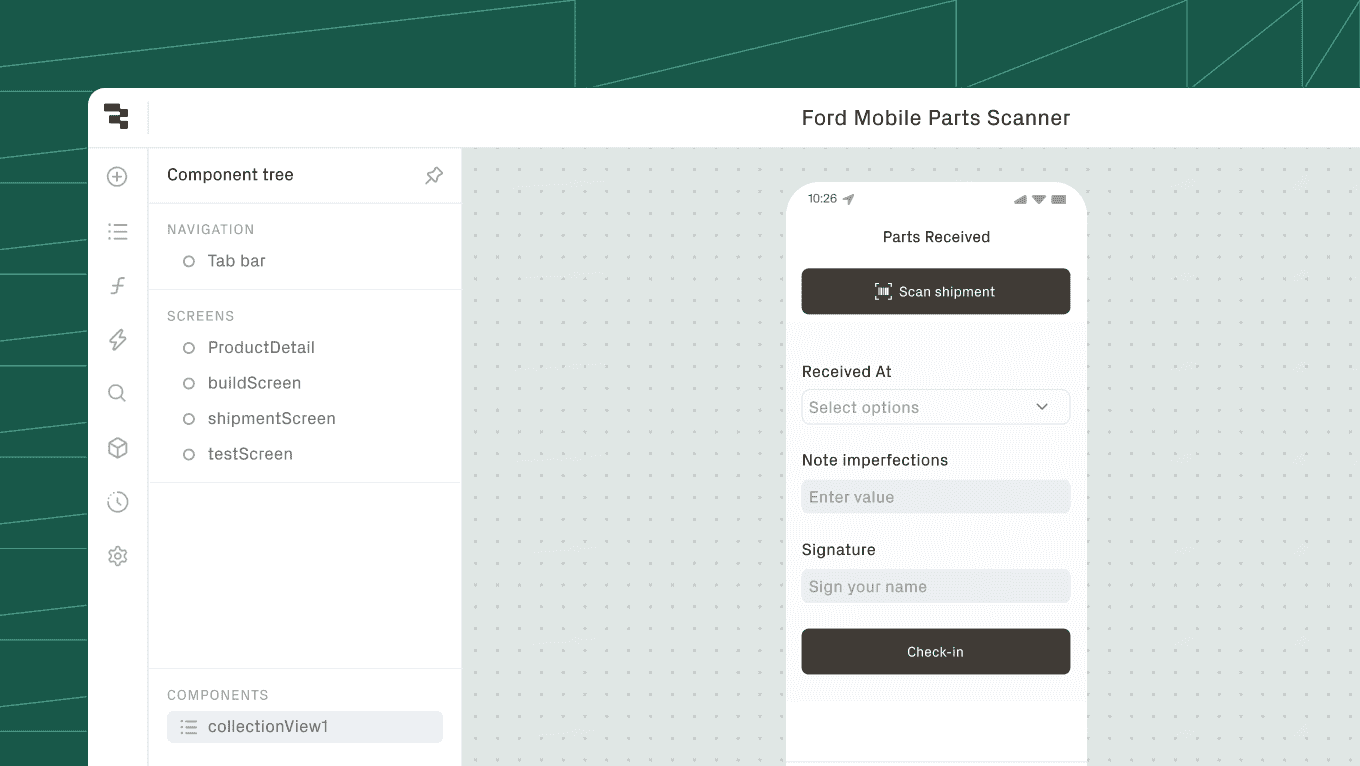The image size is (1360, 766).
Task: Select the testScreen radio circle
Action: 189,454
